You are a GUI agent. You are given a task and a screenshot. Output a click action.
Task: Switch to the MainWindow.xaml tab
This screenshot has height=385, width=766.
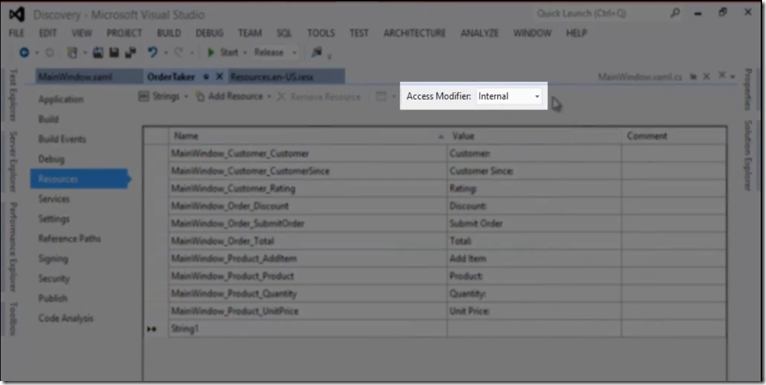(89, 77)
